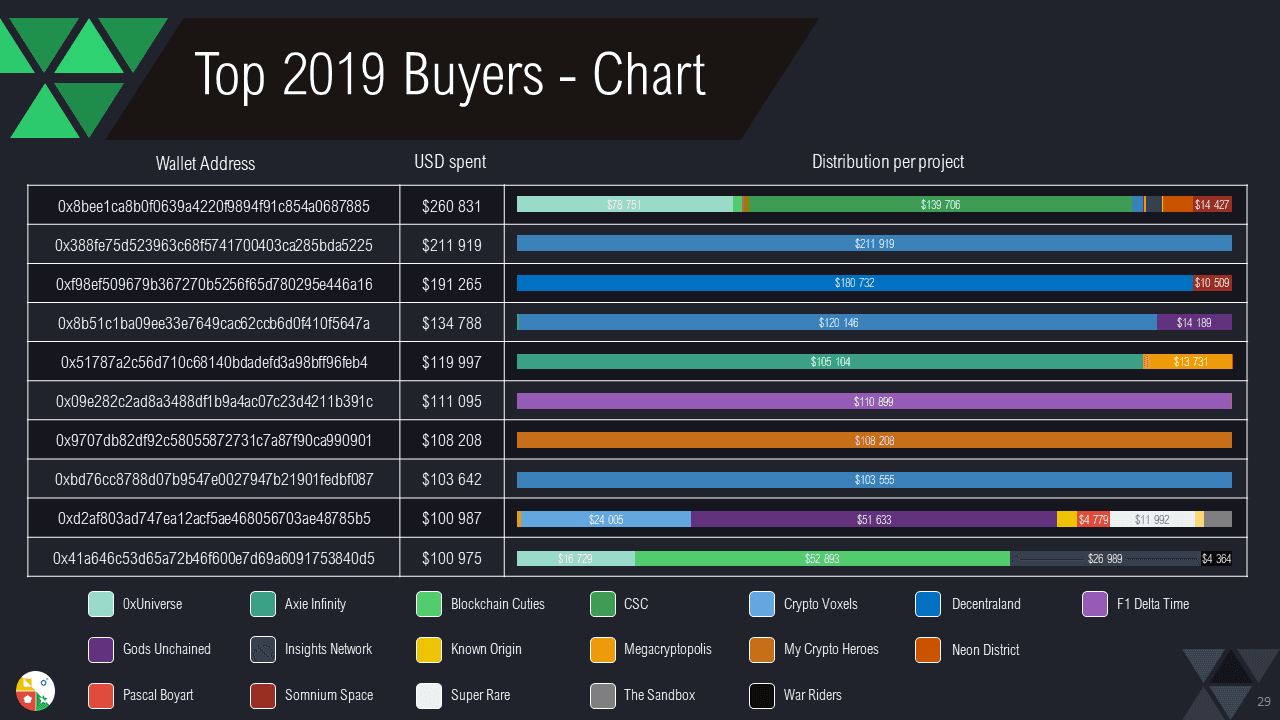Click the Axie Infinity legend swatch
Screen dimensions: 1280x720
263,604
